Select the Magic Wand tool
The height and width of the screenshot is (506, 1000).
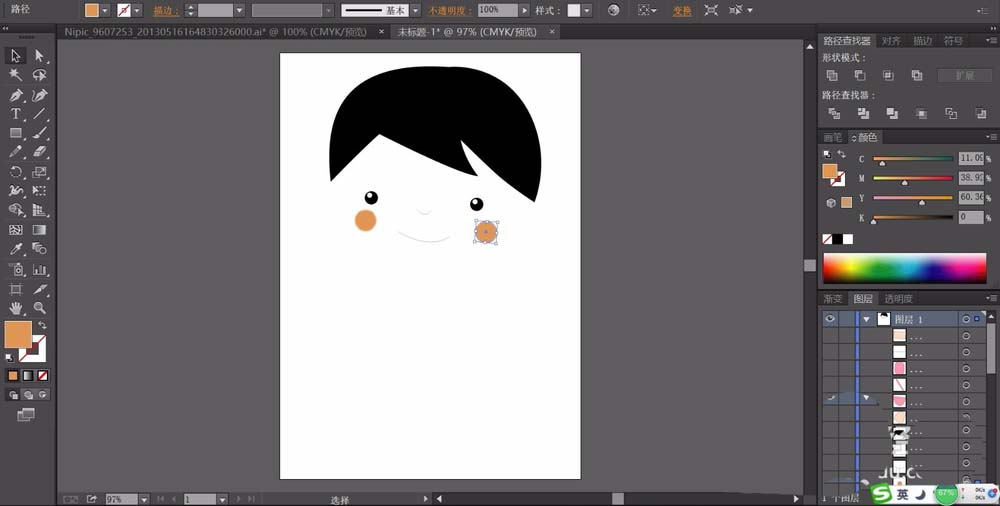tap(16, 75)
